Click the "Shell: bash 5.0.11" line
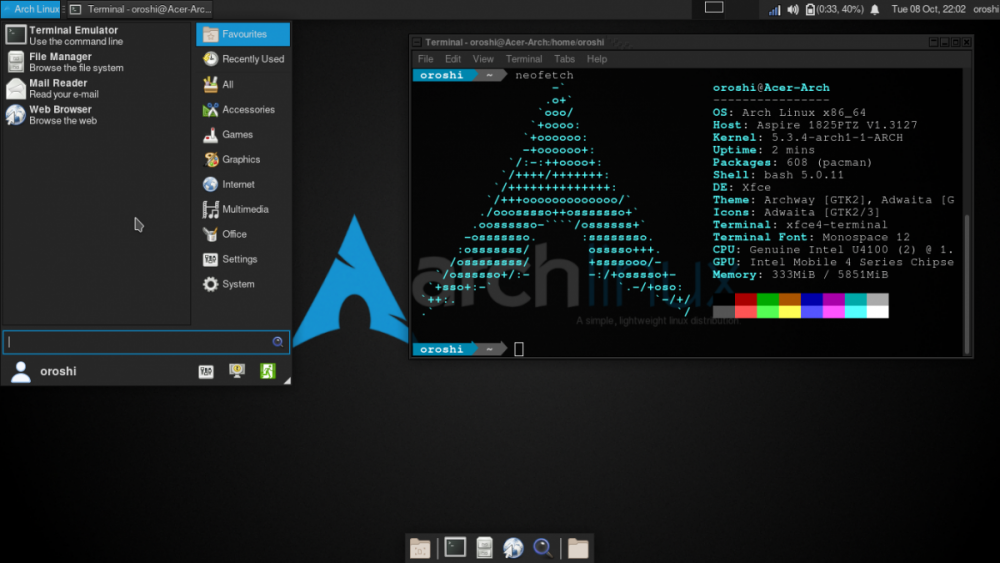Viewport: 1000px width, 563px height. [x=778, y=175]
